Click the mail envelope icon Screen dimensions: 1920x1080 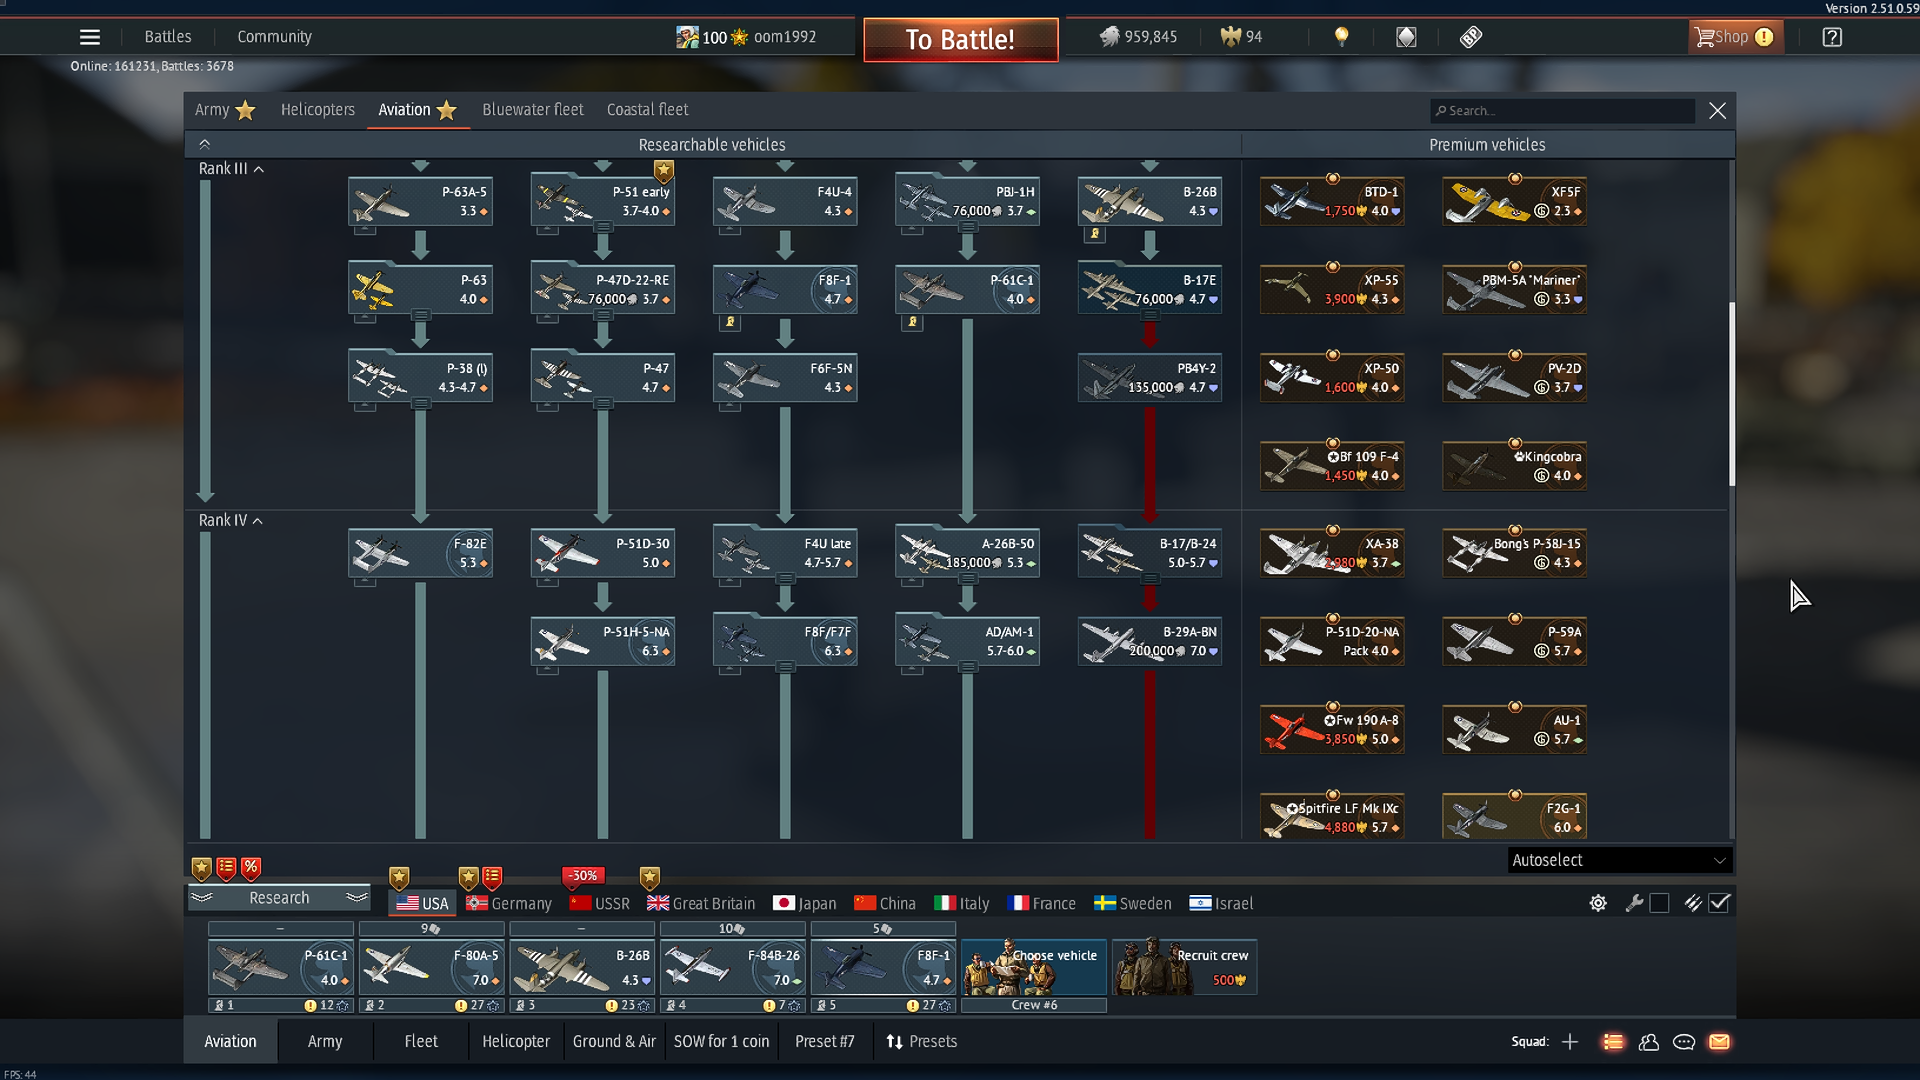1719,1042
